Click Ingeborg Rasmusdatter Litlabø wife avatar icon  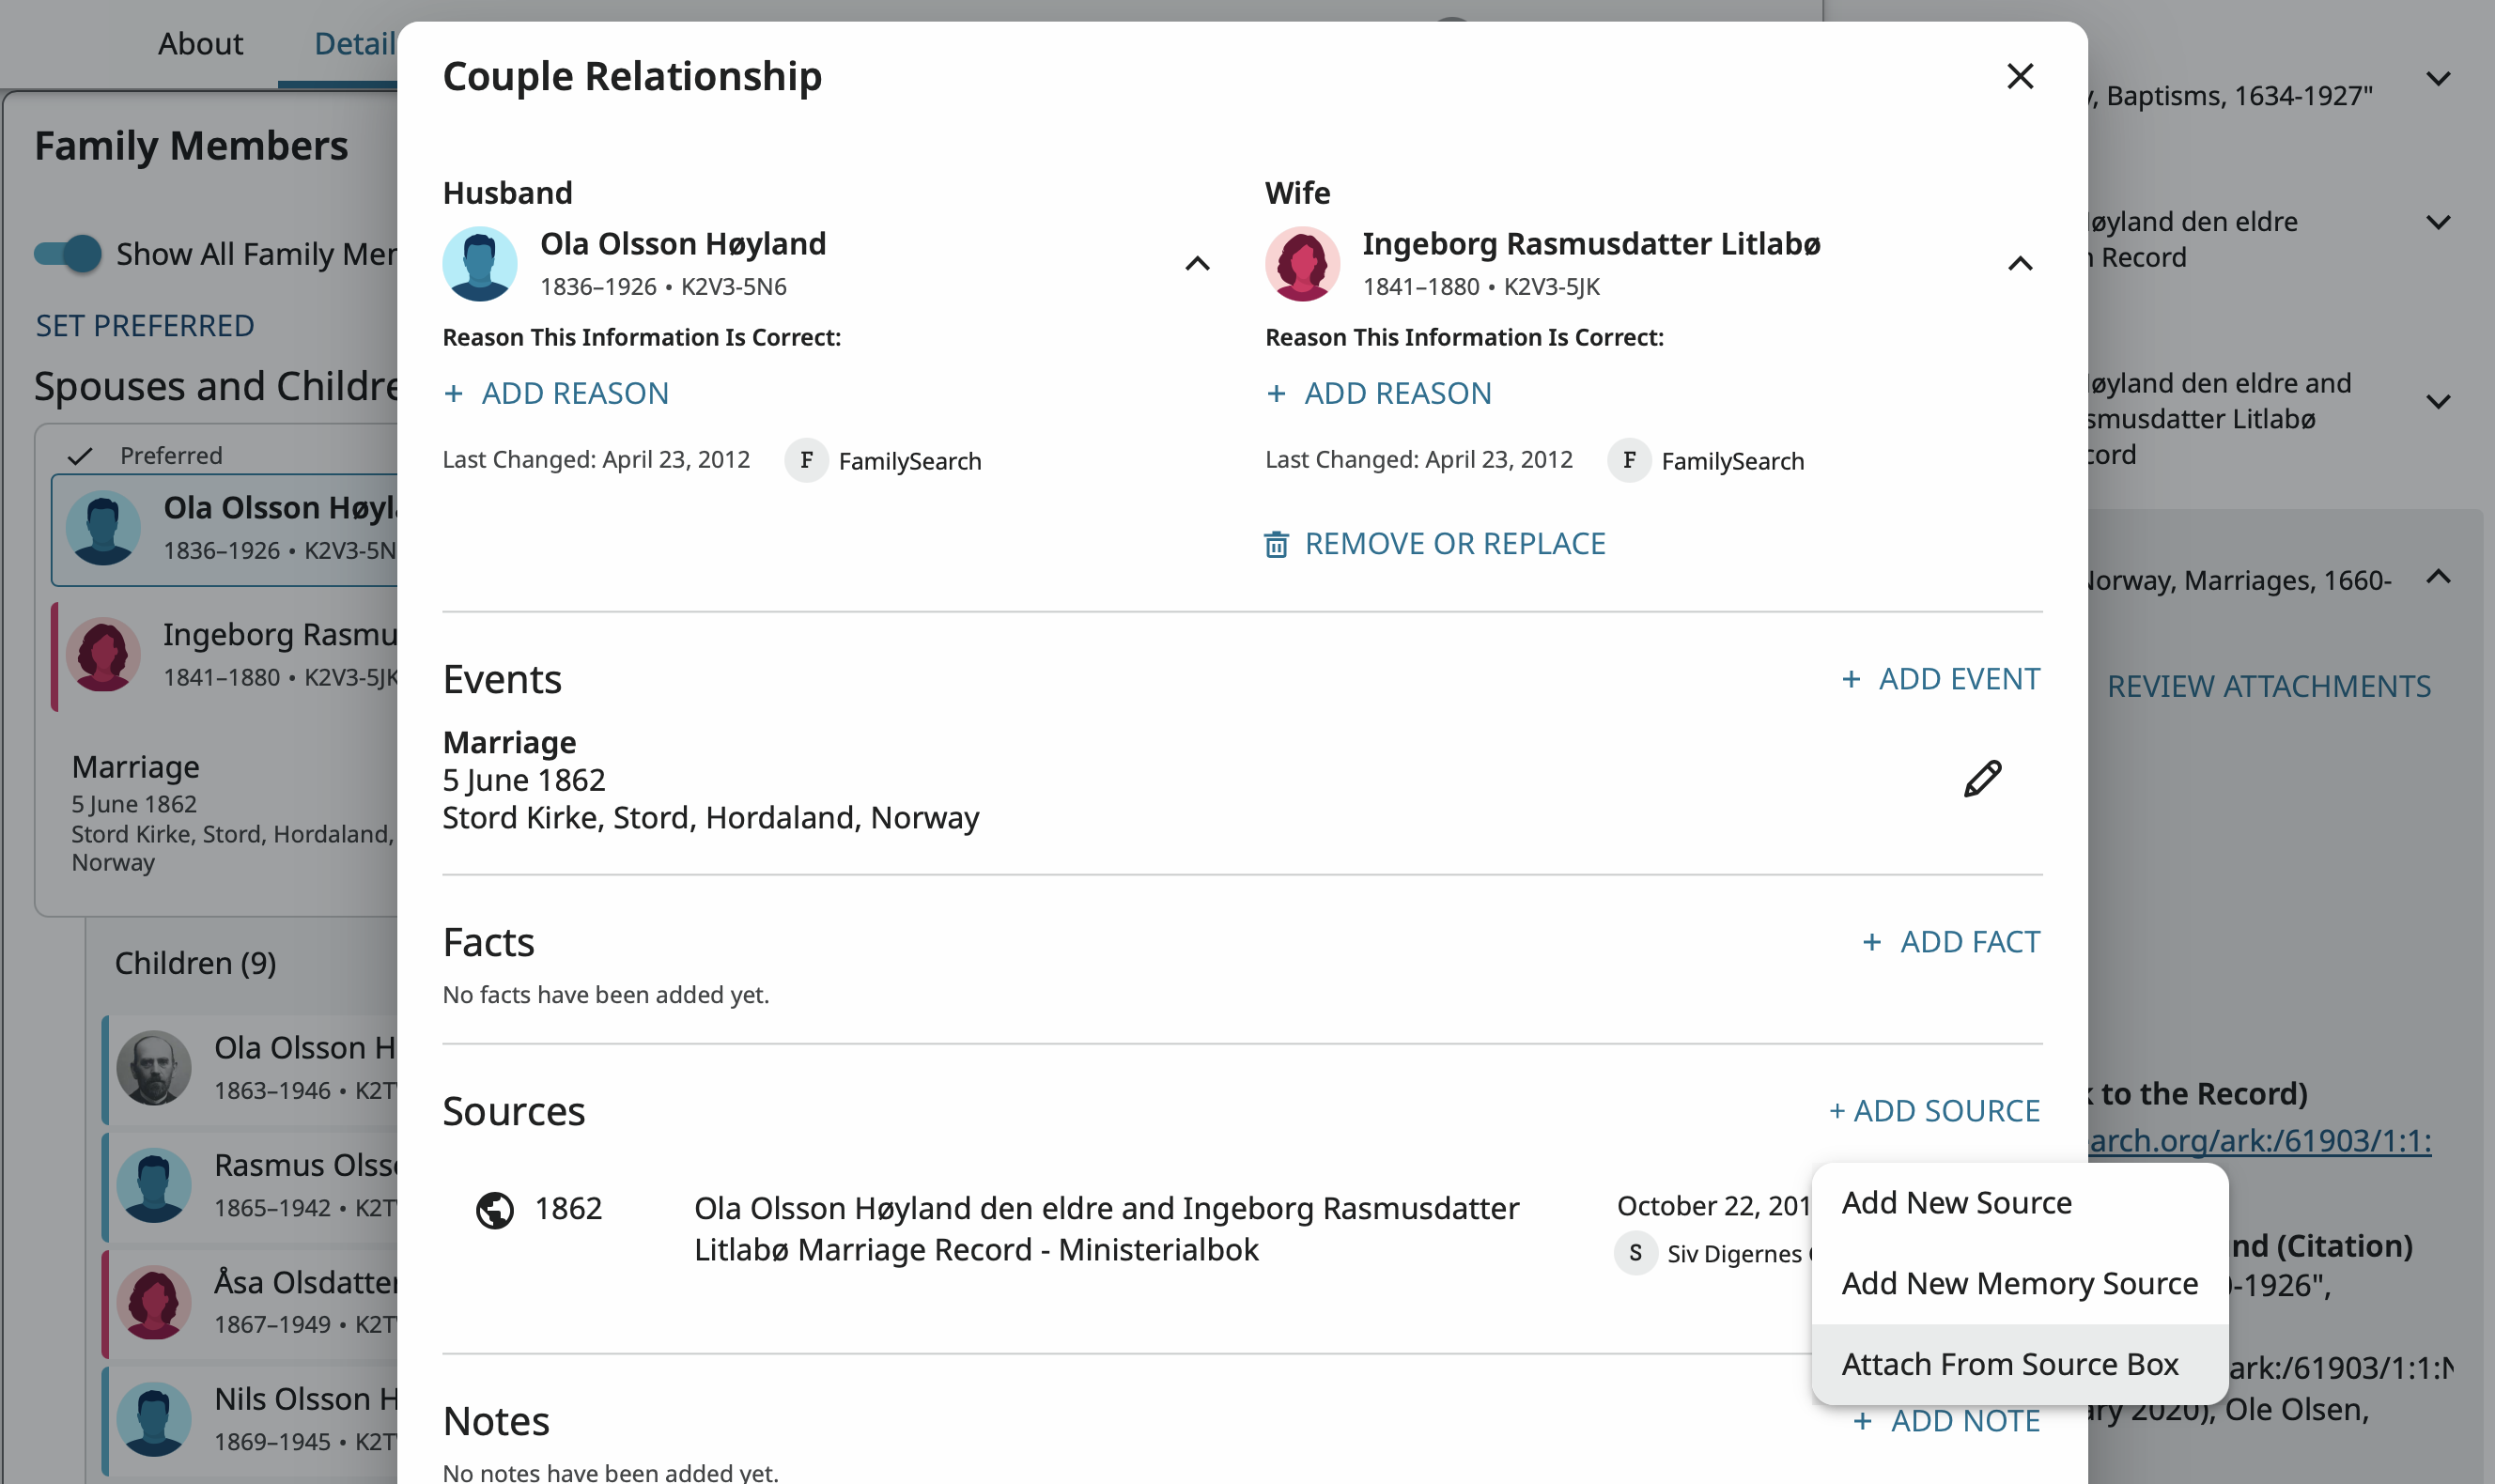[x=1302, y=264]
